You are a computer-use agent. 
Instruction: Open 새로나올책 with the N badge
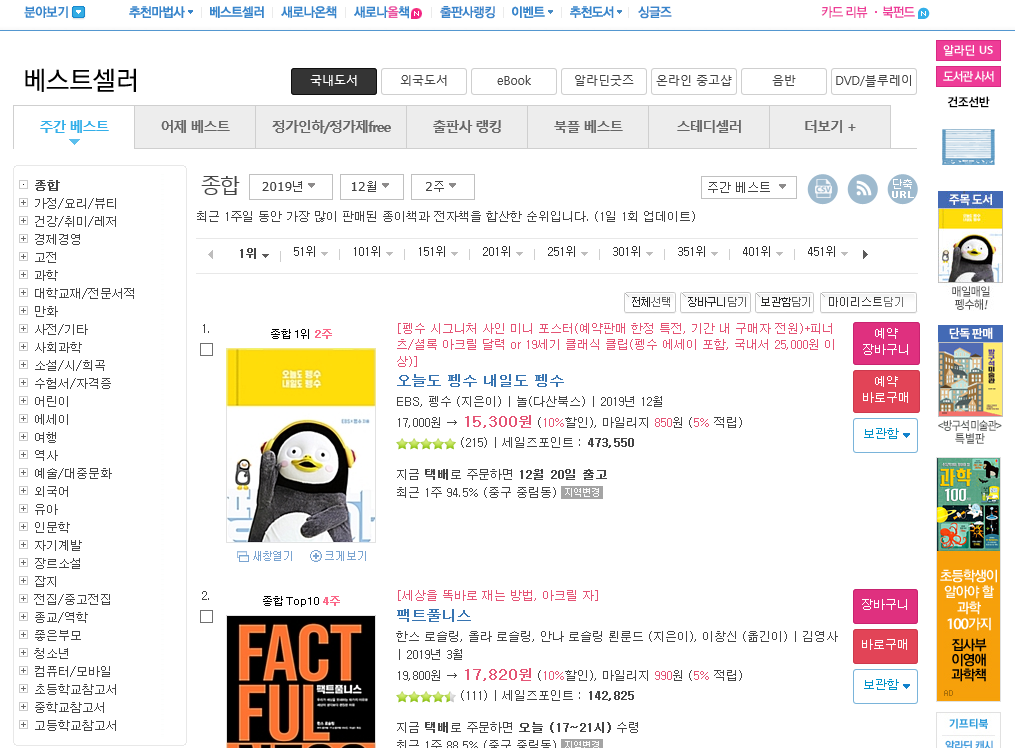point(388,12)
